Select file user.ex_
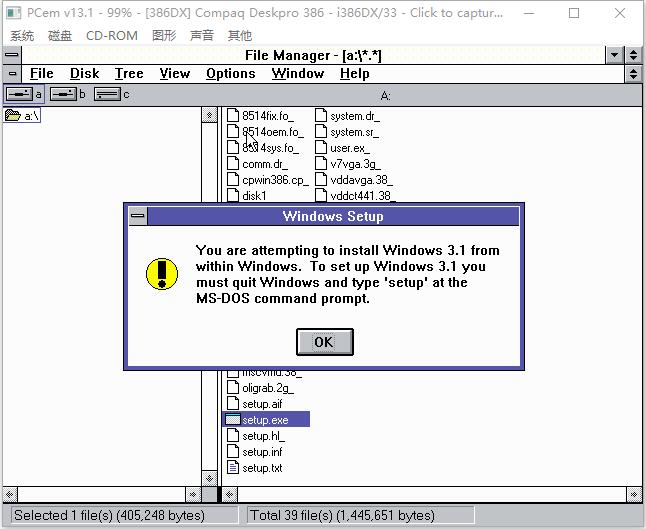 click(x=342, y=148)
